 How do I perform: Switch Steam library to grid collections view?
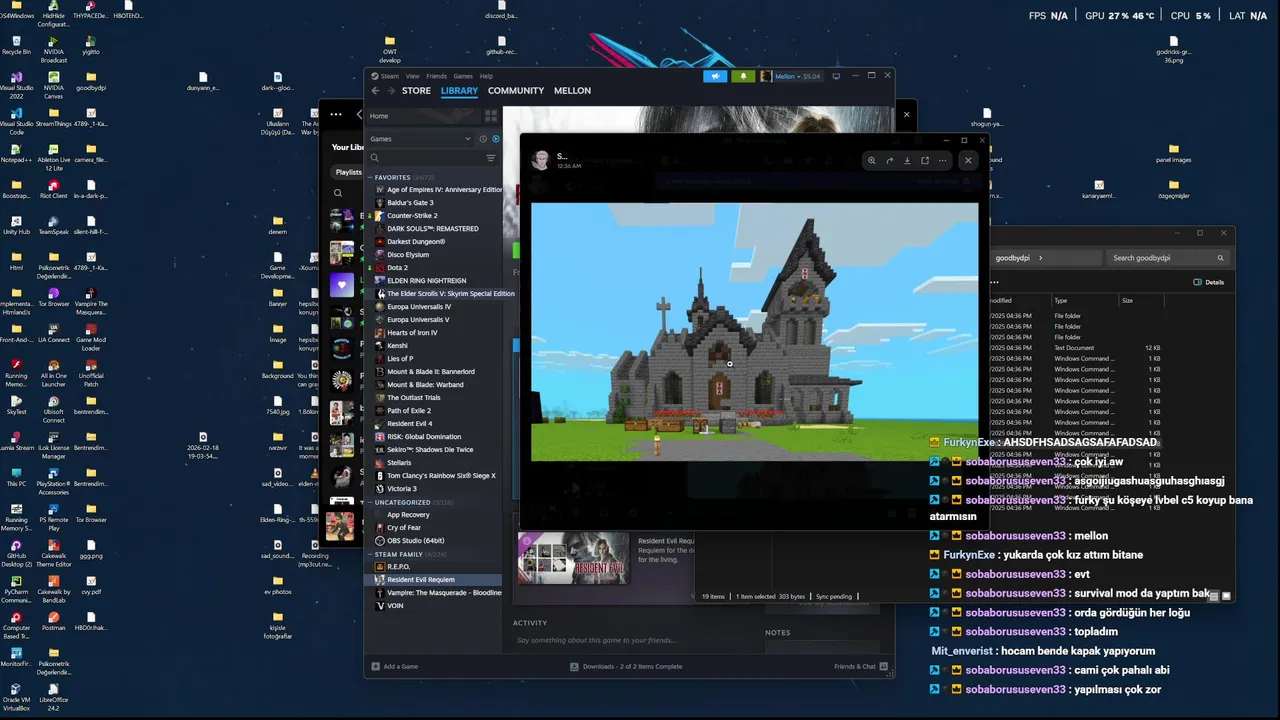[x=491, y=116]
